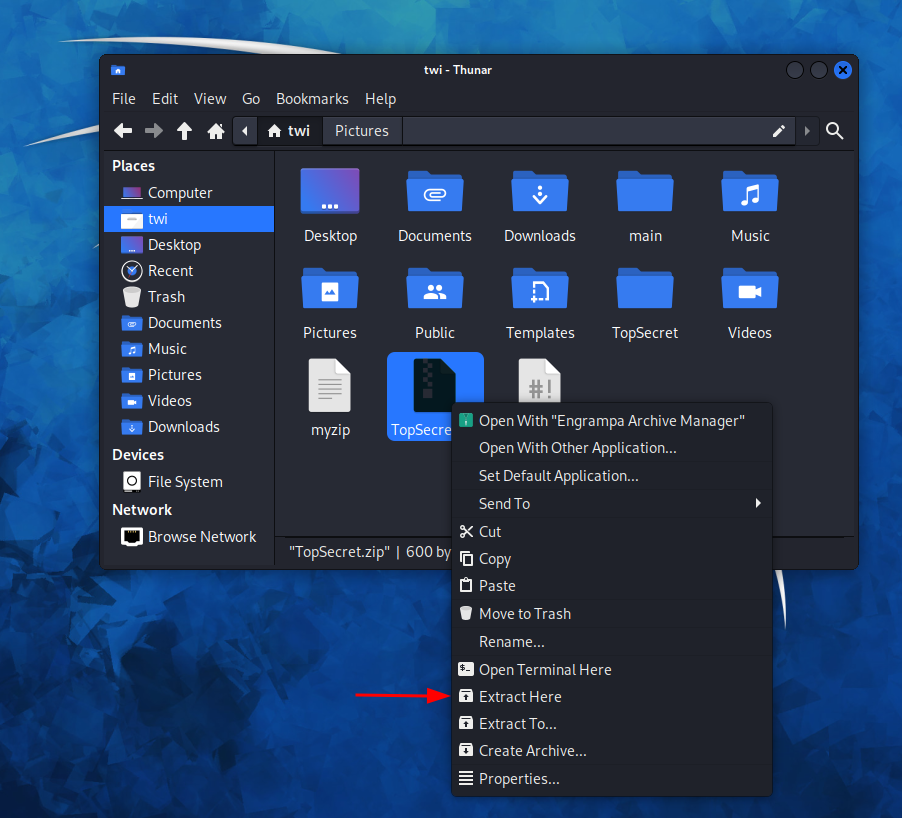Go up to the parent folder
Screen dimensions: 902x818
tap(184, 131)
